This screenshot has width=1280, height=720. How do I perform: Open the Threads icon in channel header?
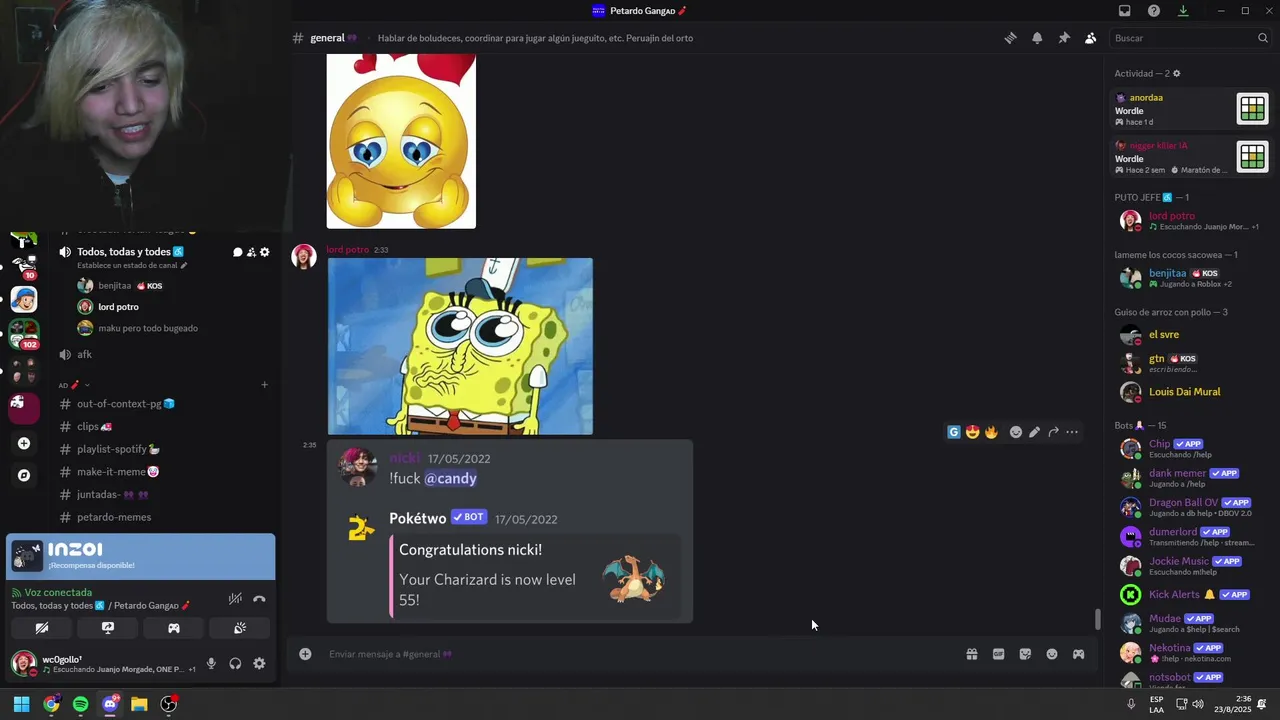coord(1011,38)
